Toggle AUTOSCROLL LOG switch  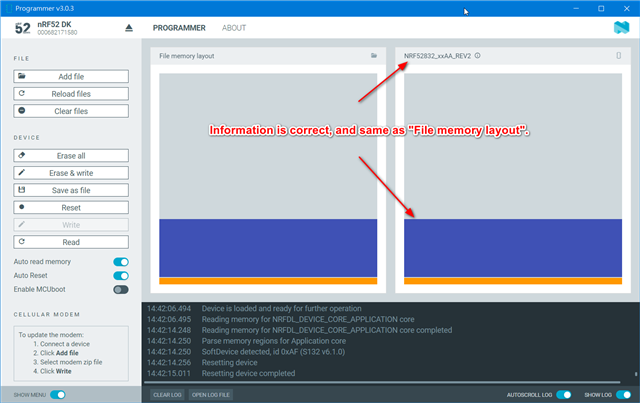[x=564, y=395]
